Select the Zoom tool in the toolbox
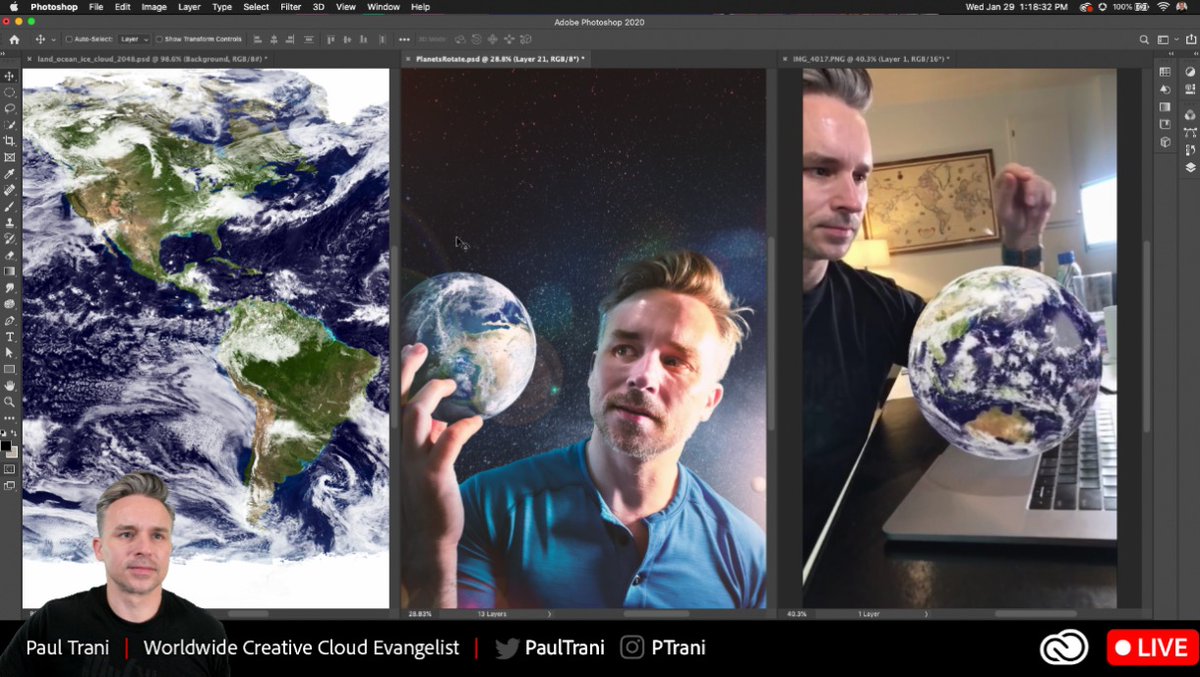 pyautogui.click(x=10, y=402)
